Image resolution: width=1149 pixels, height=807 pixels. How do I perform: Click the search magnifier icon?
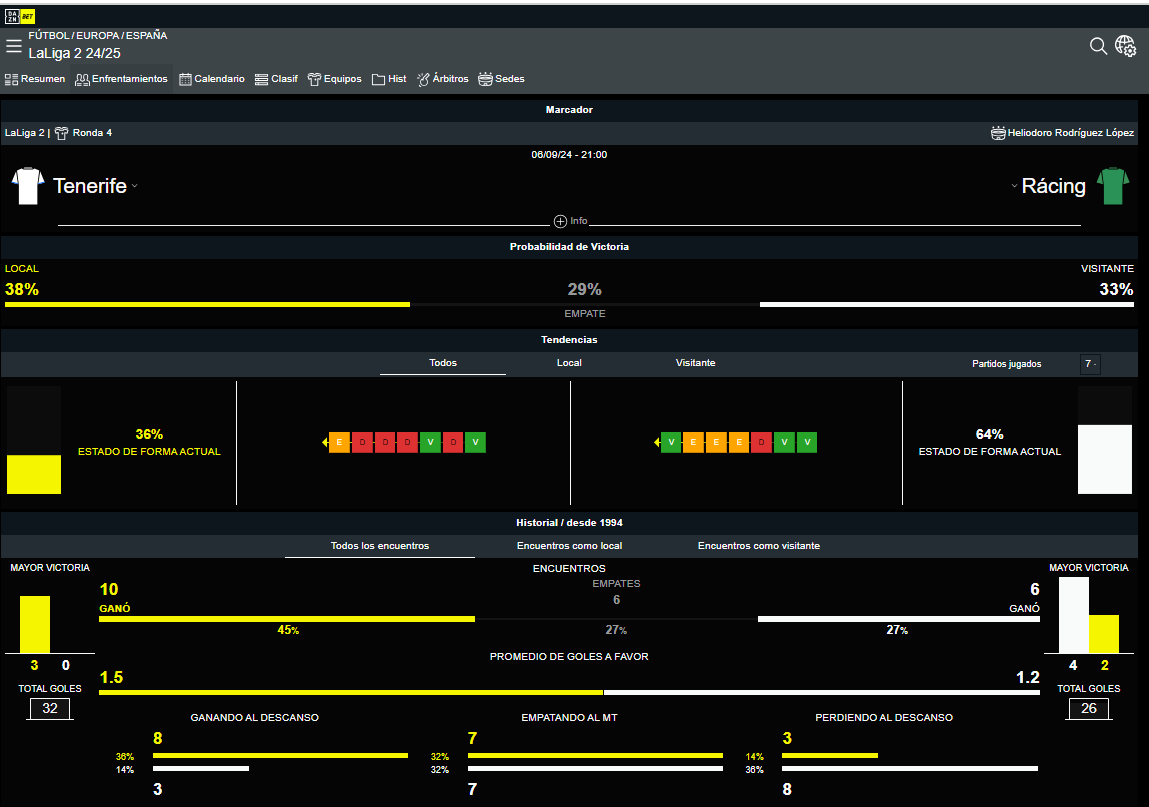point(1098,46)
